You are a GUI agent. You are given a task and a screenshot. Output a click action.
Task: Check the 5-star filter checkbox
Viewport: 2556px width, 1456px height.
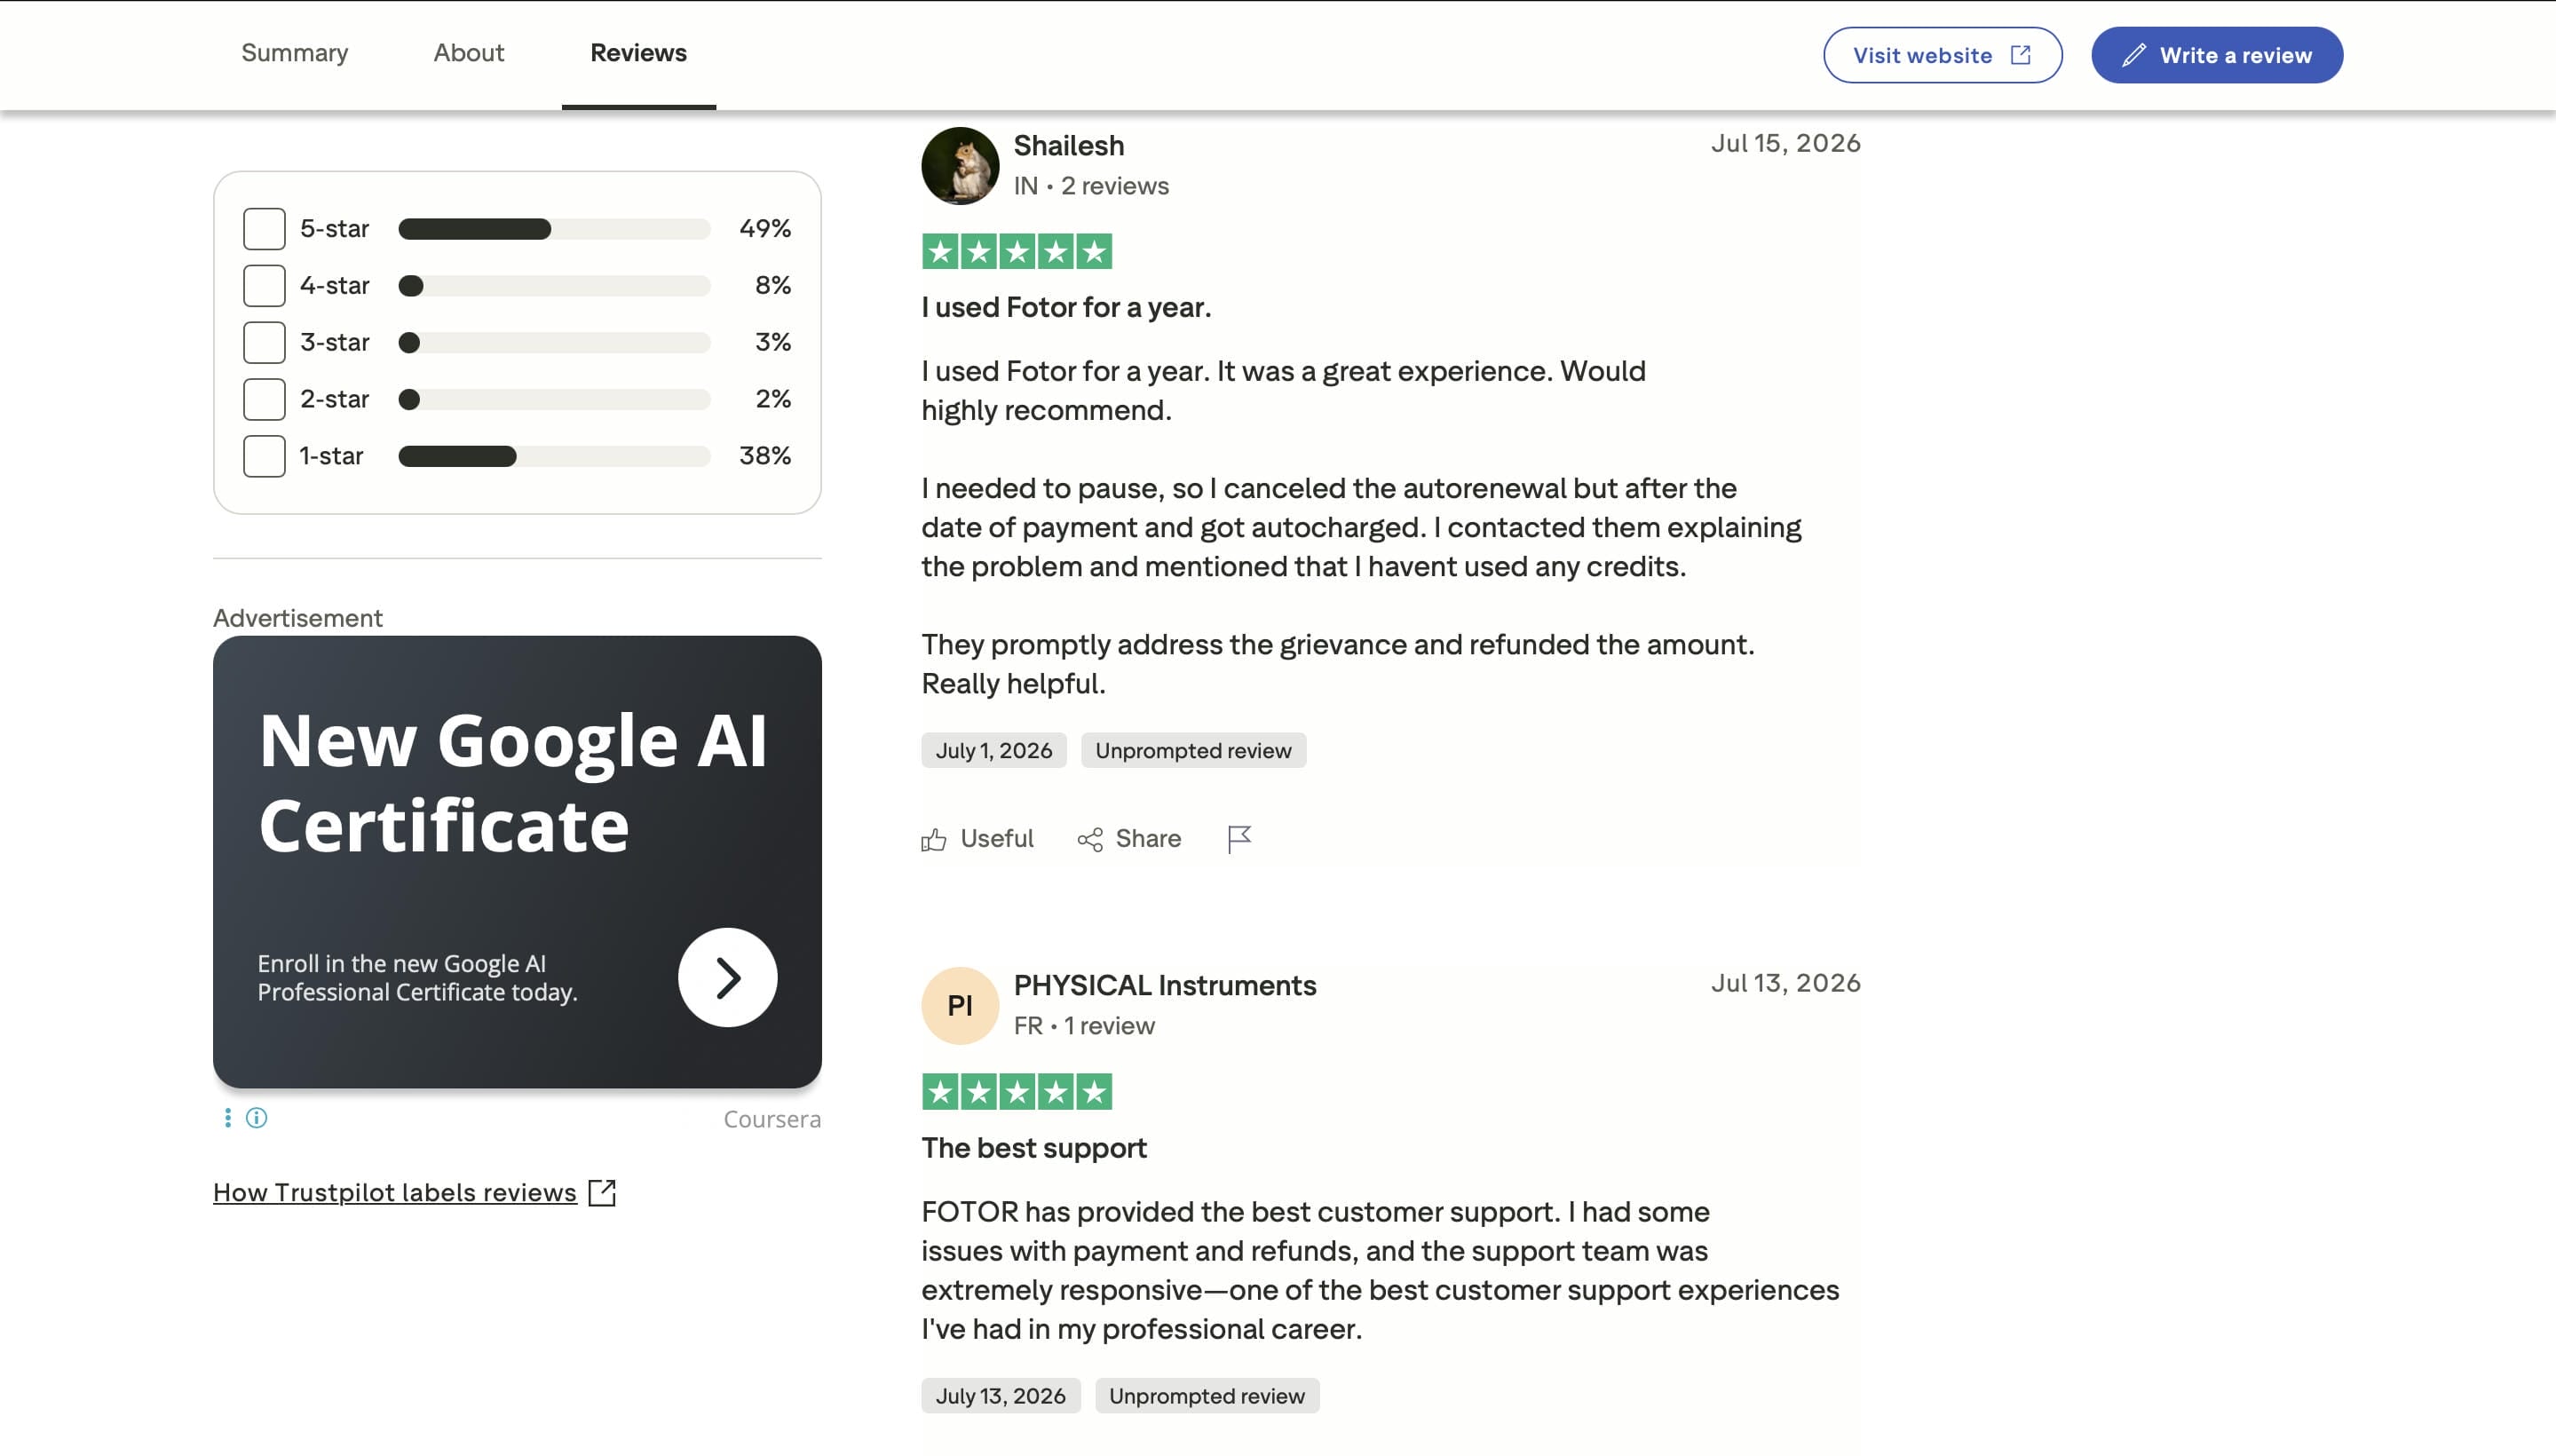(x=264, y=229)
